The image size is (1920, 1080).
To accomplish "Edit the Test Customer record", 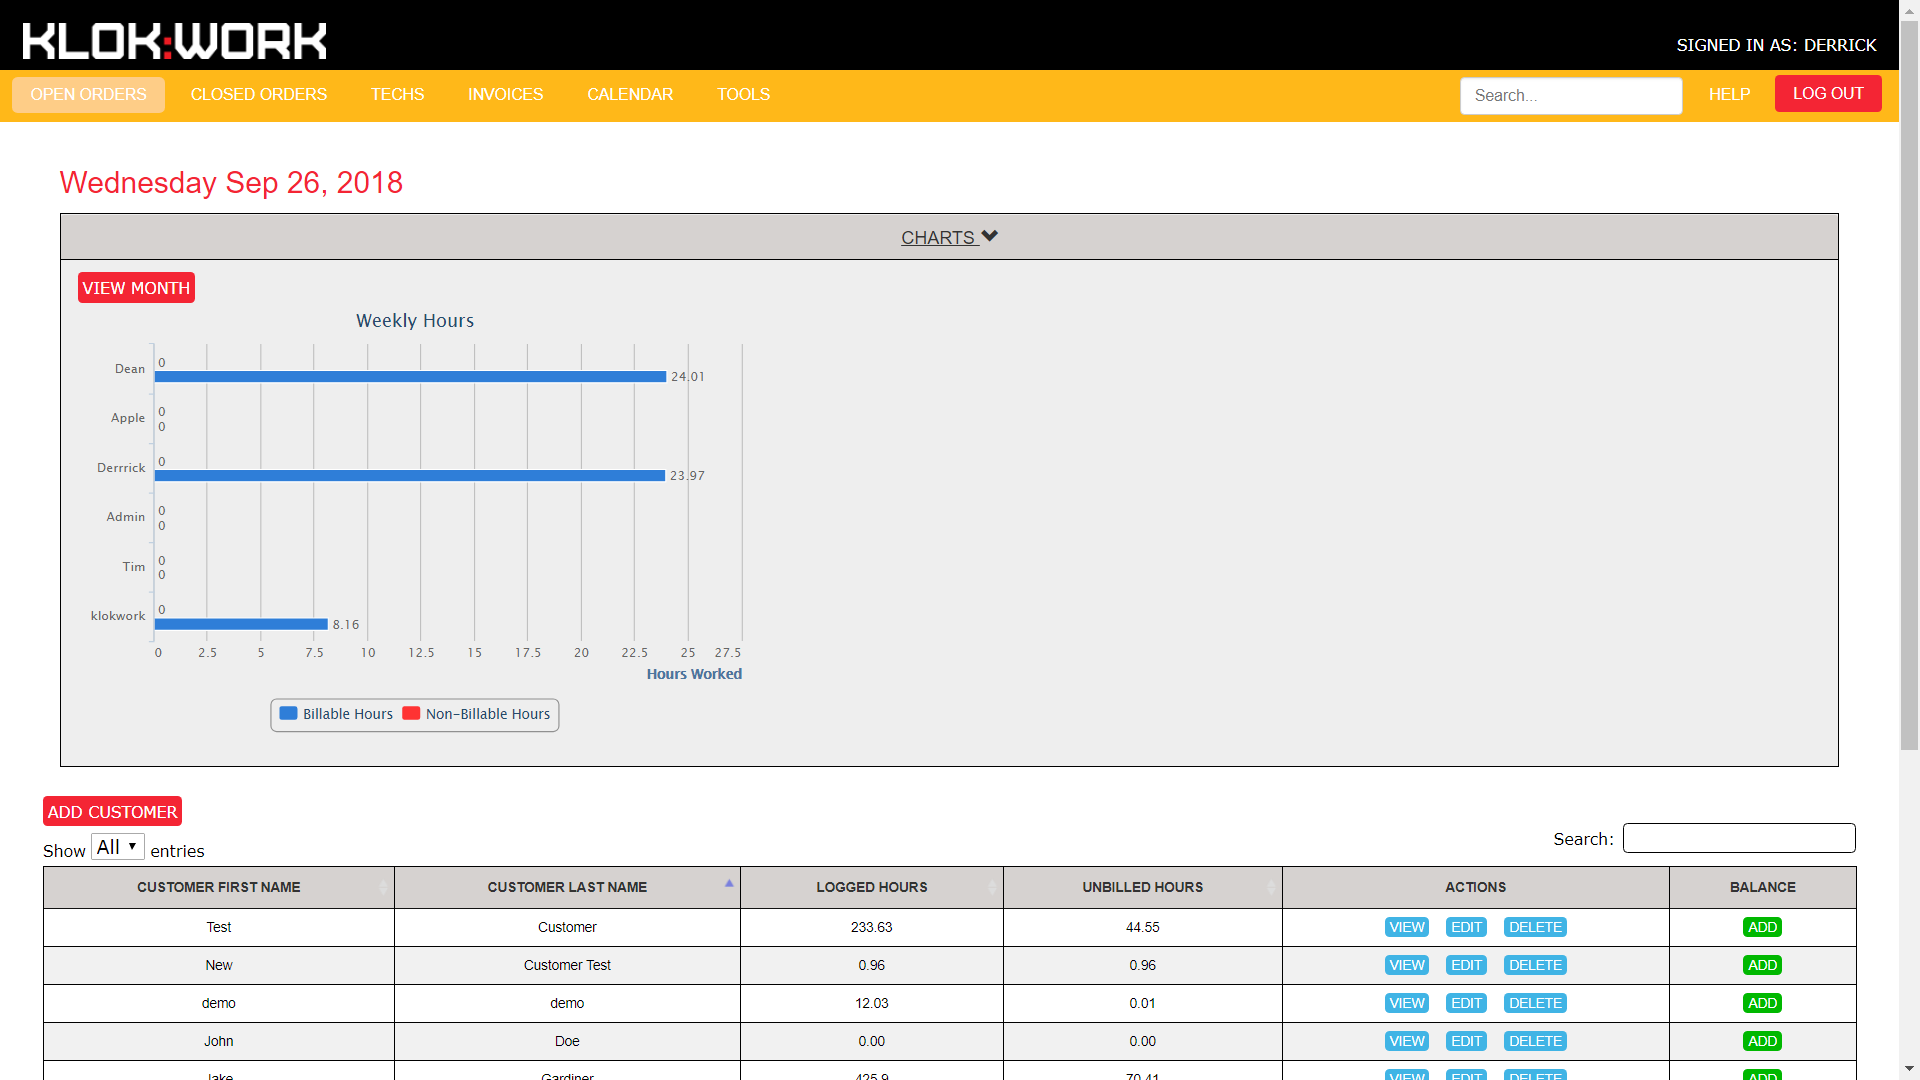I will pos(1466,927).
